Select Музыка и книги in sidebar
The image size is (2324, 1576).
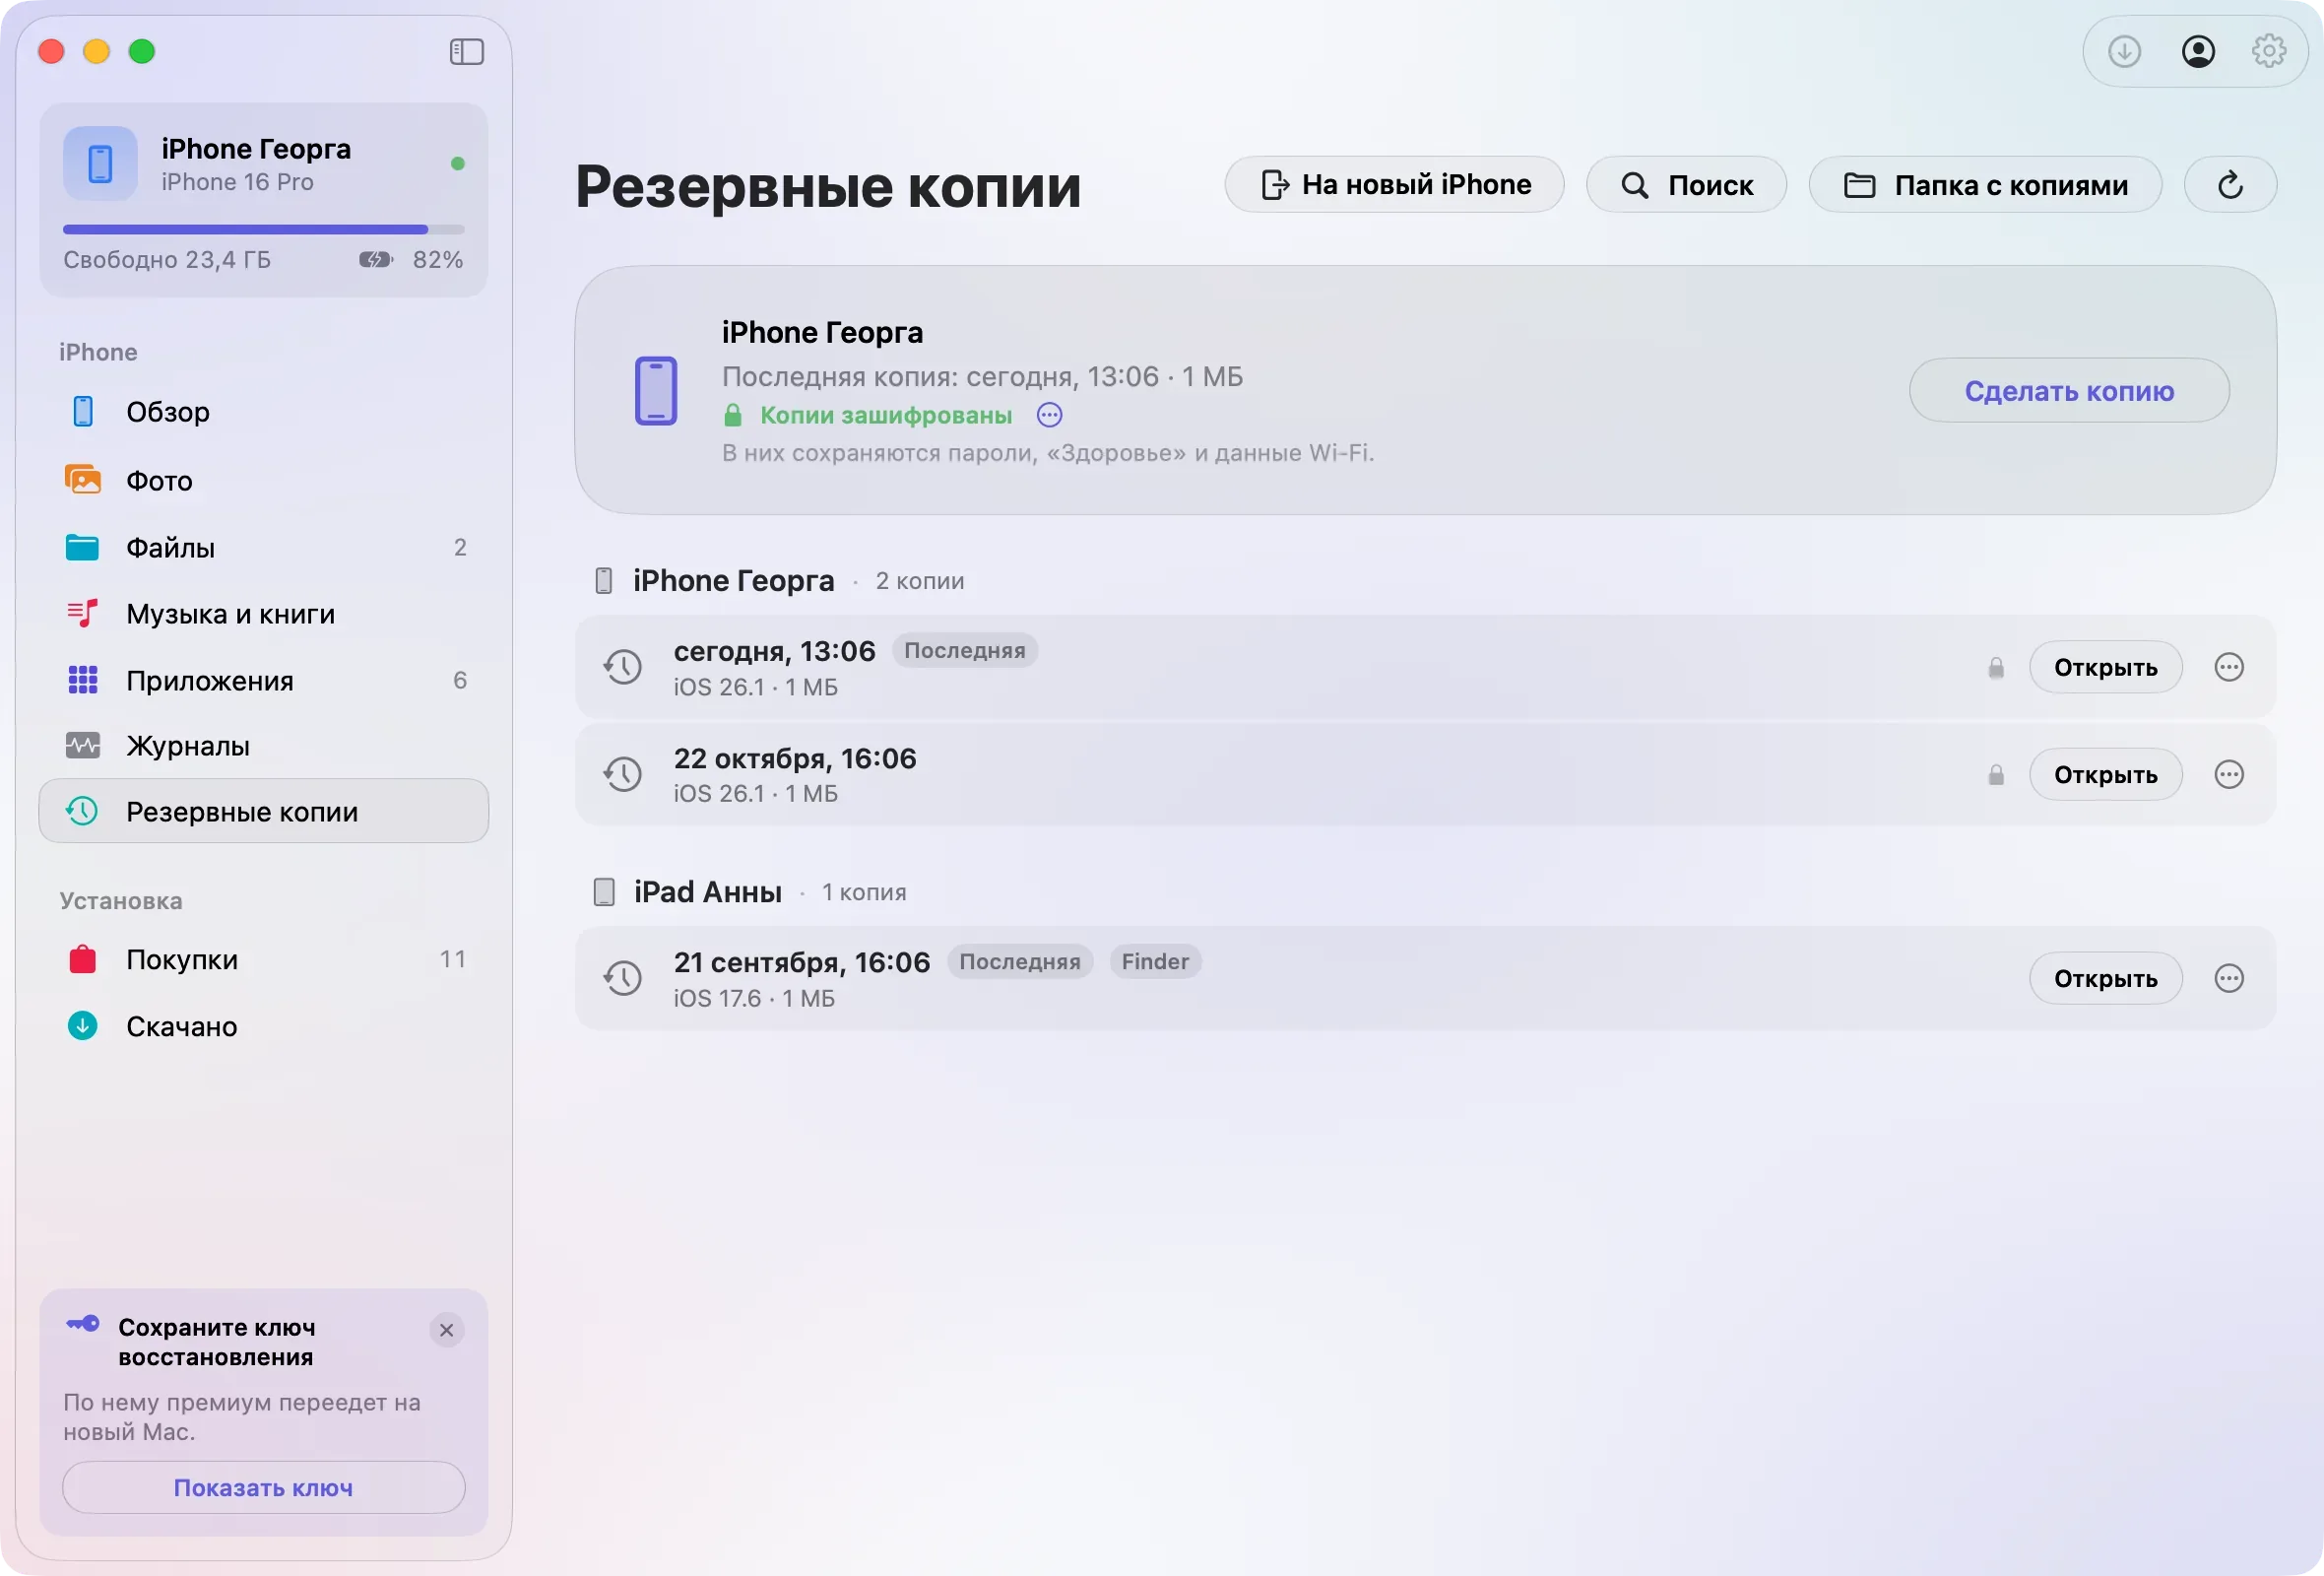click(x=264, y=613)
